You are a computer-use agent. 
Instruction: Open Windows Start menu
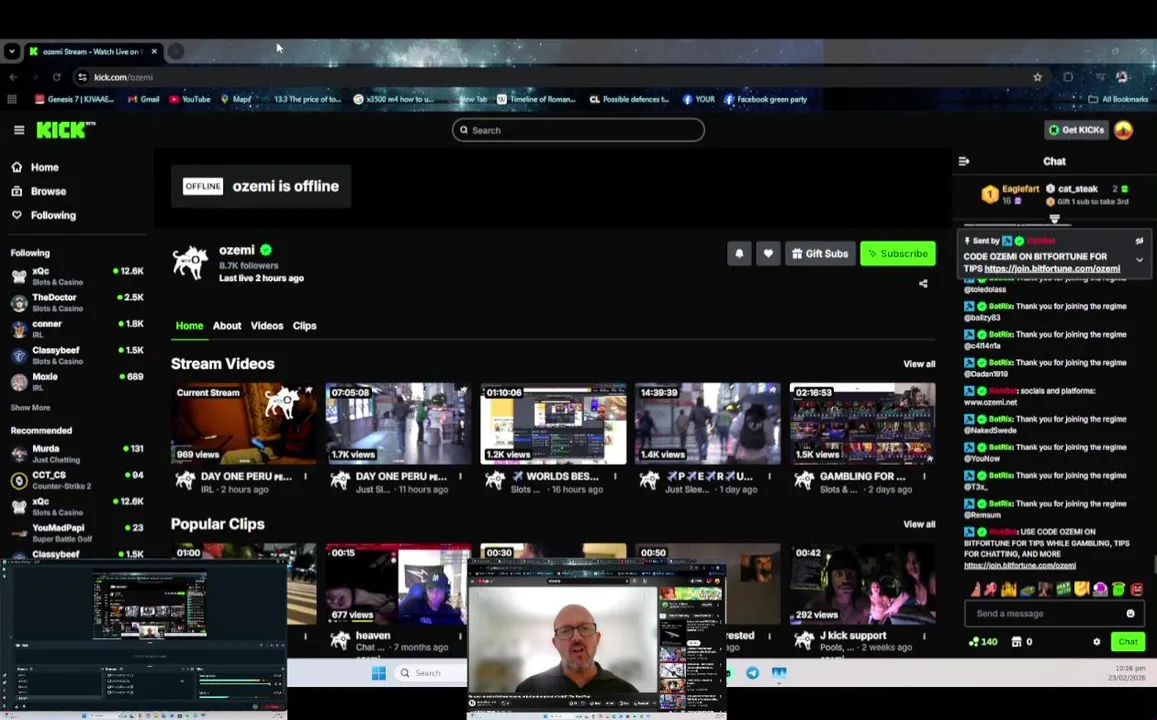379,673
